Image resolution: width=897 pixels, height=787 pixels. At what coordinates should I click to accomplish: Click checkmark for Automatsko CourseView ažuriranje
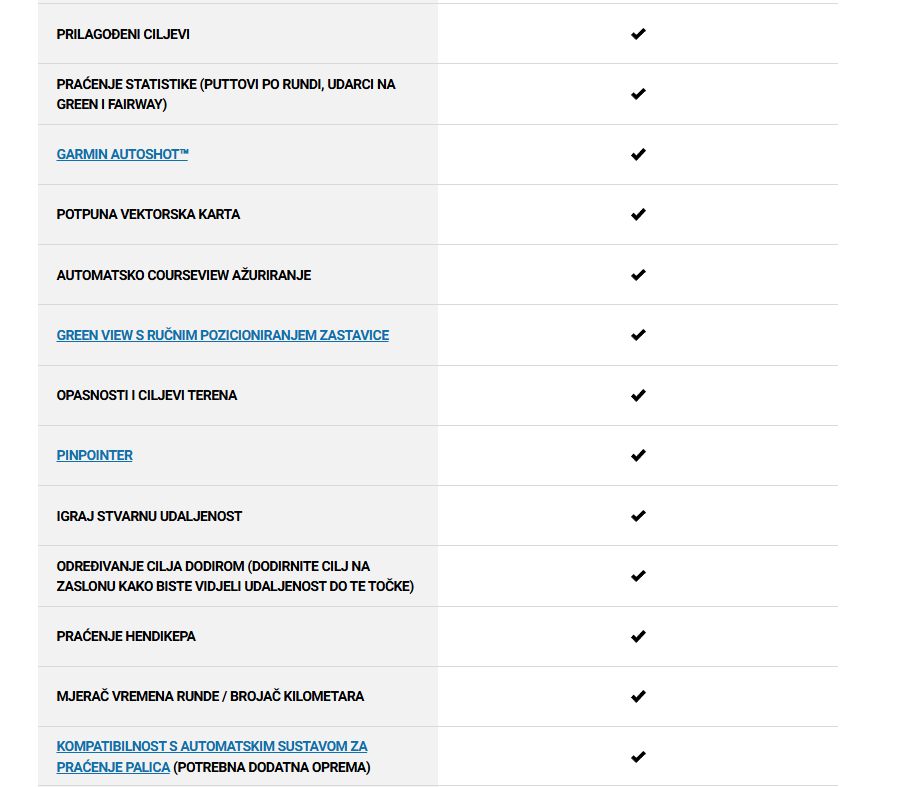tap(638, 275)
